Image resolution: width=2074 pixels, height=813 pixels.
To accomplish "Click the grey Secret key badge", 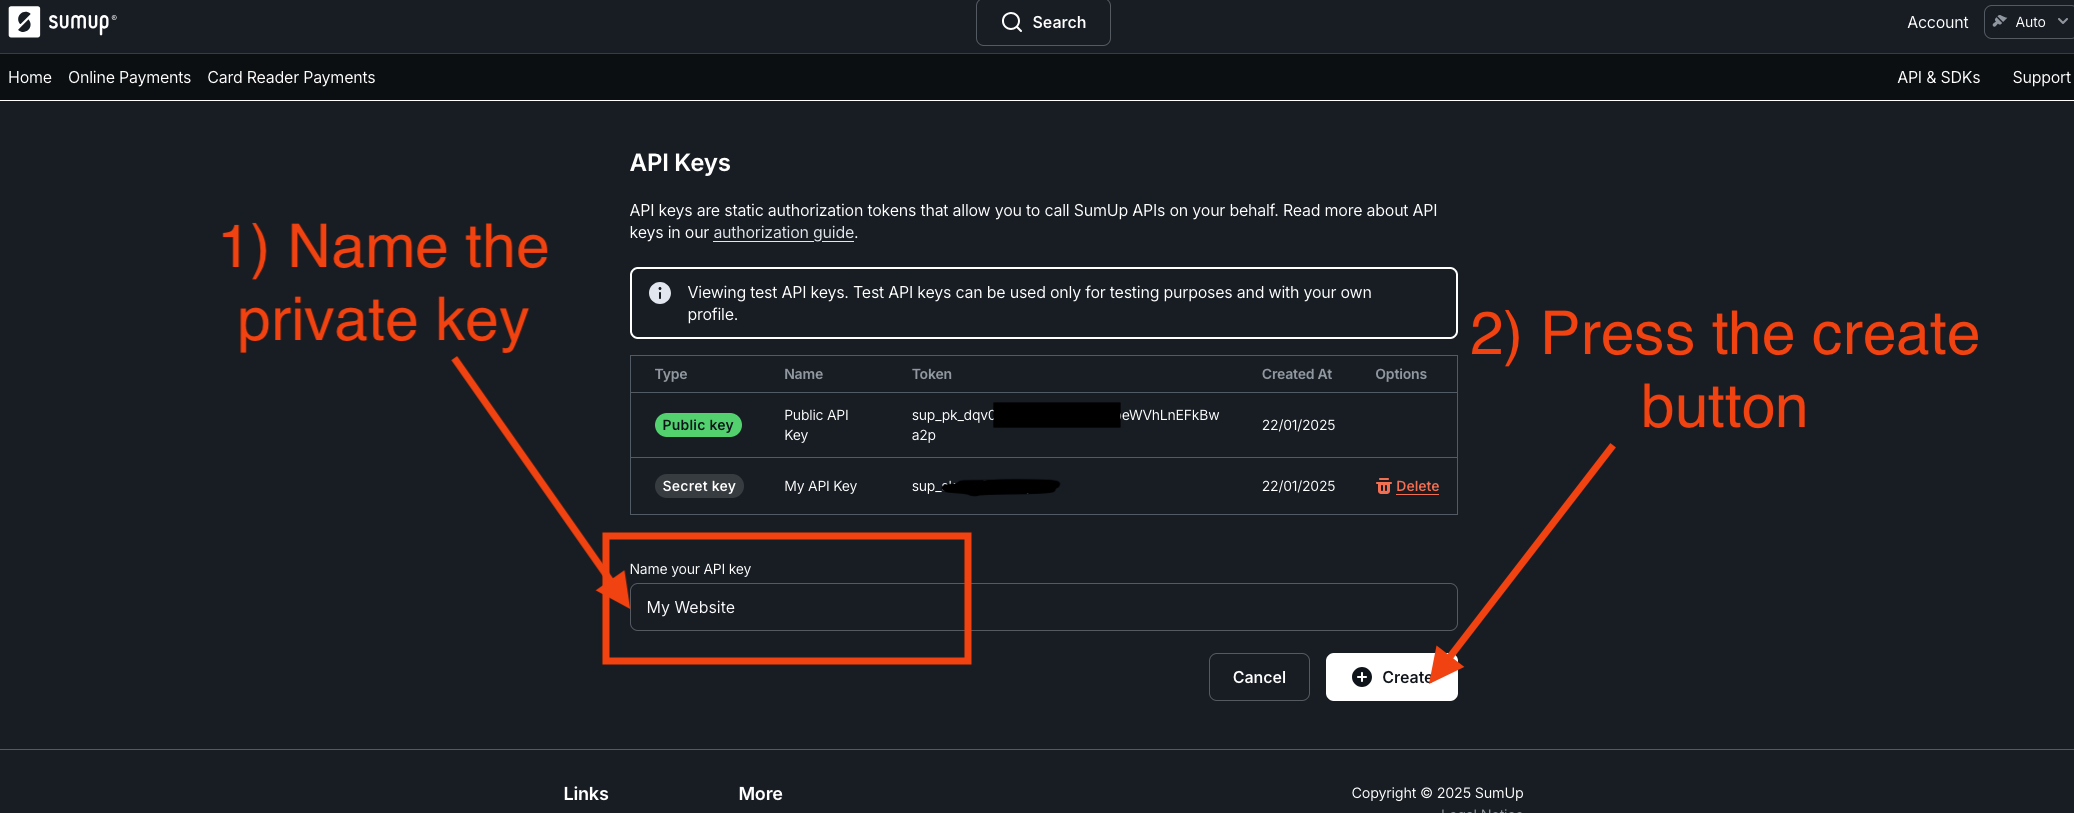I will pos(698,486).
